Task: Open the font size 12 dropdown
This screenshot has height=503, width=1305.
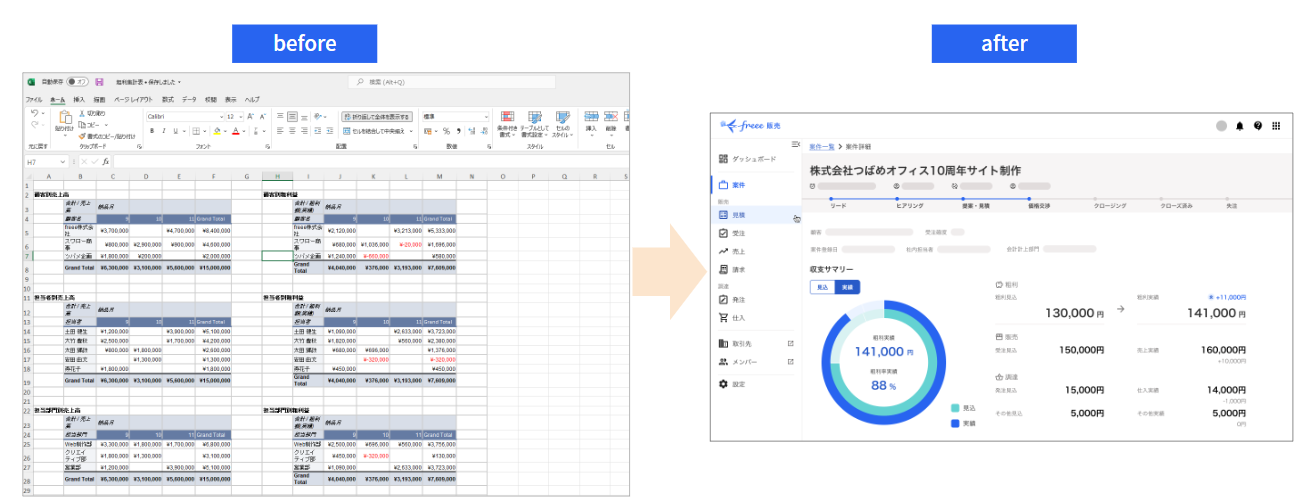Action: [241, 117]
